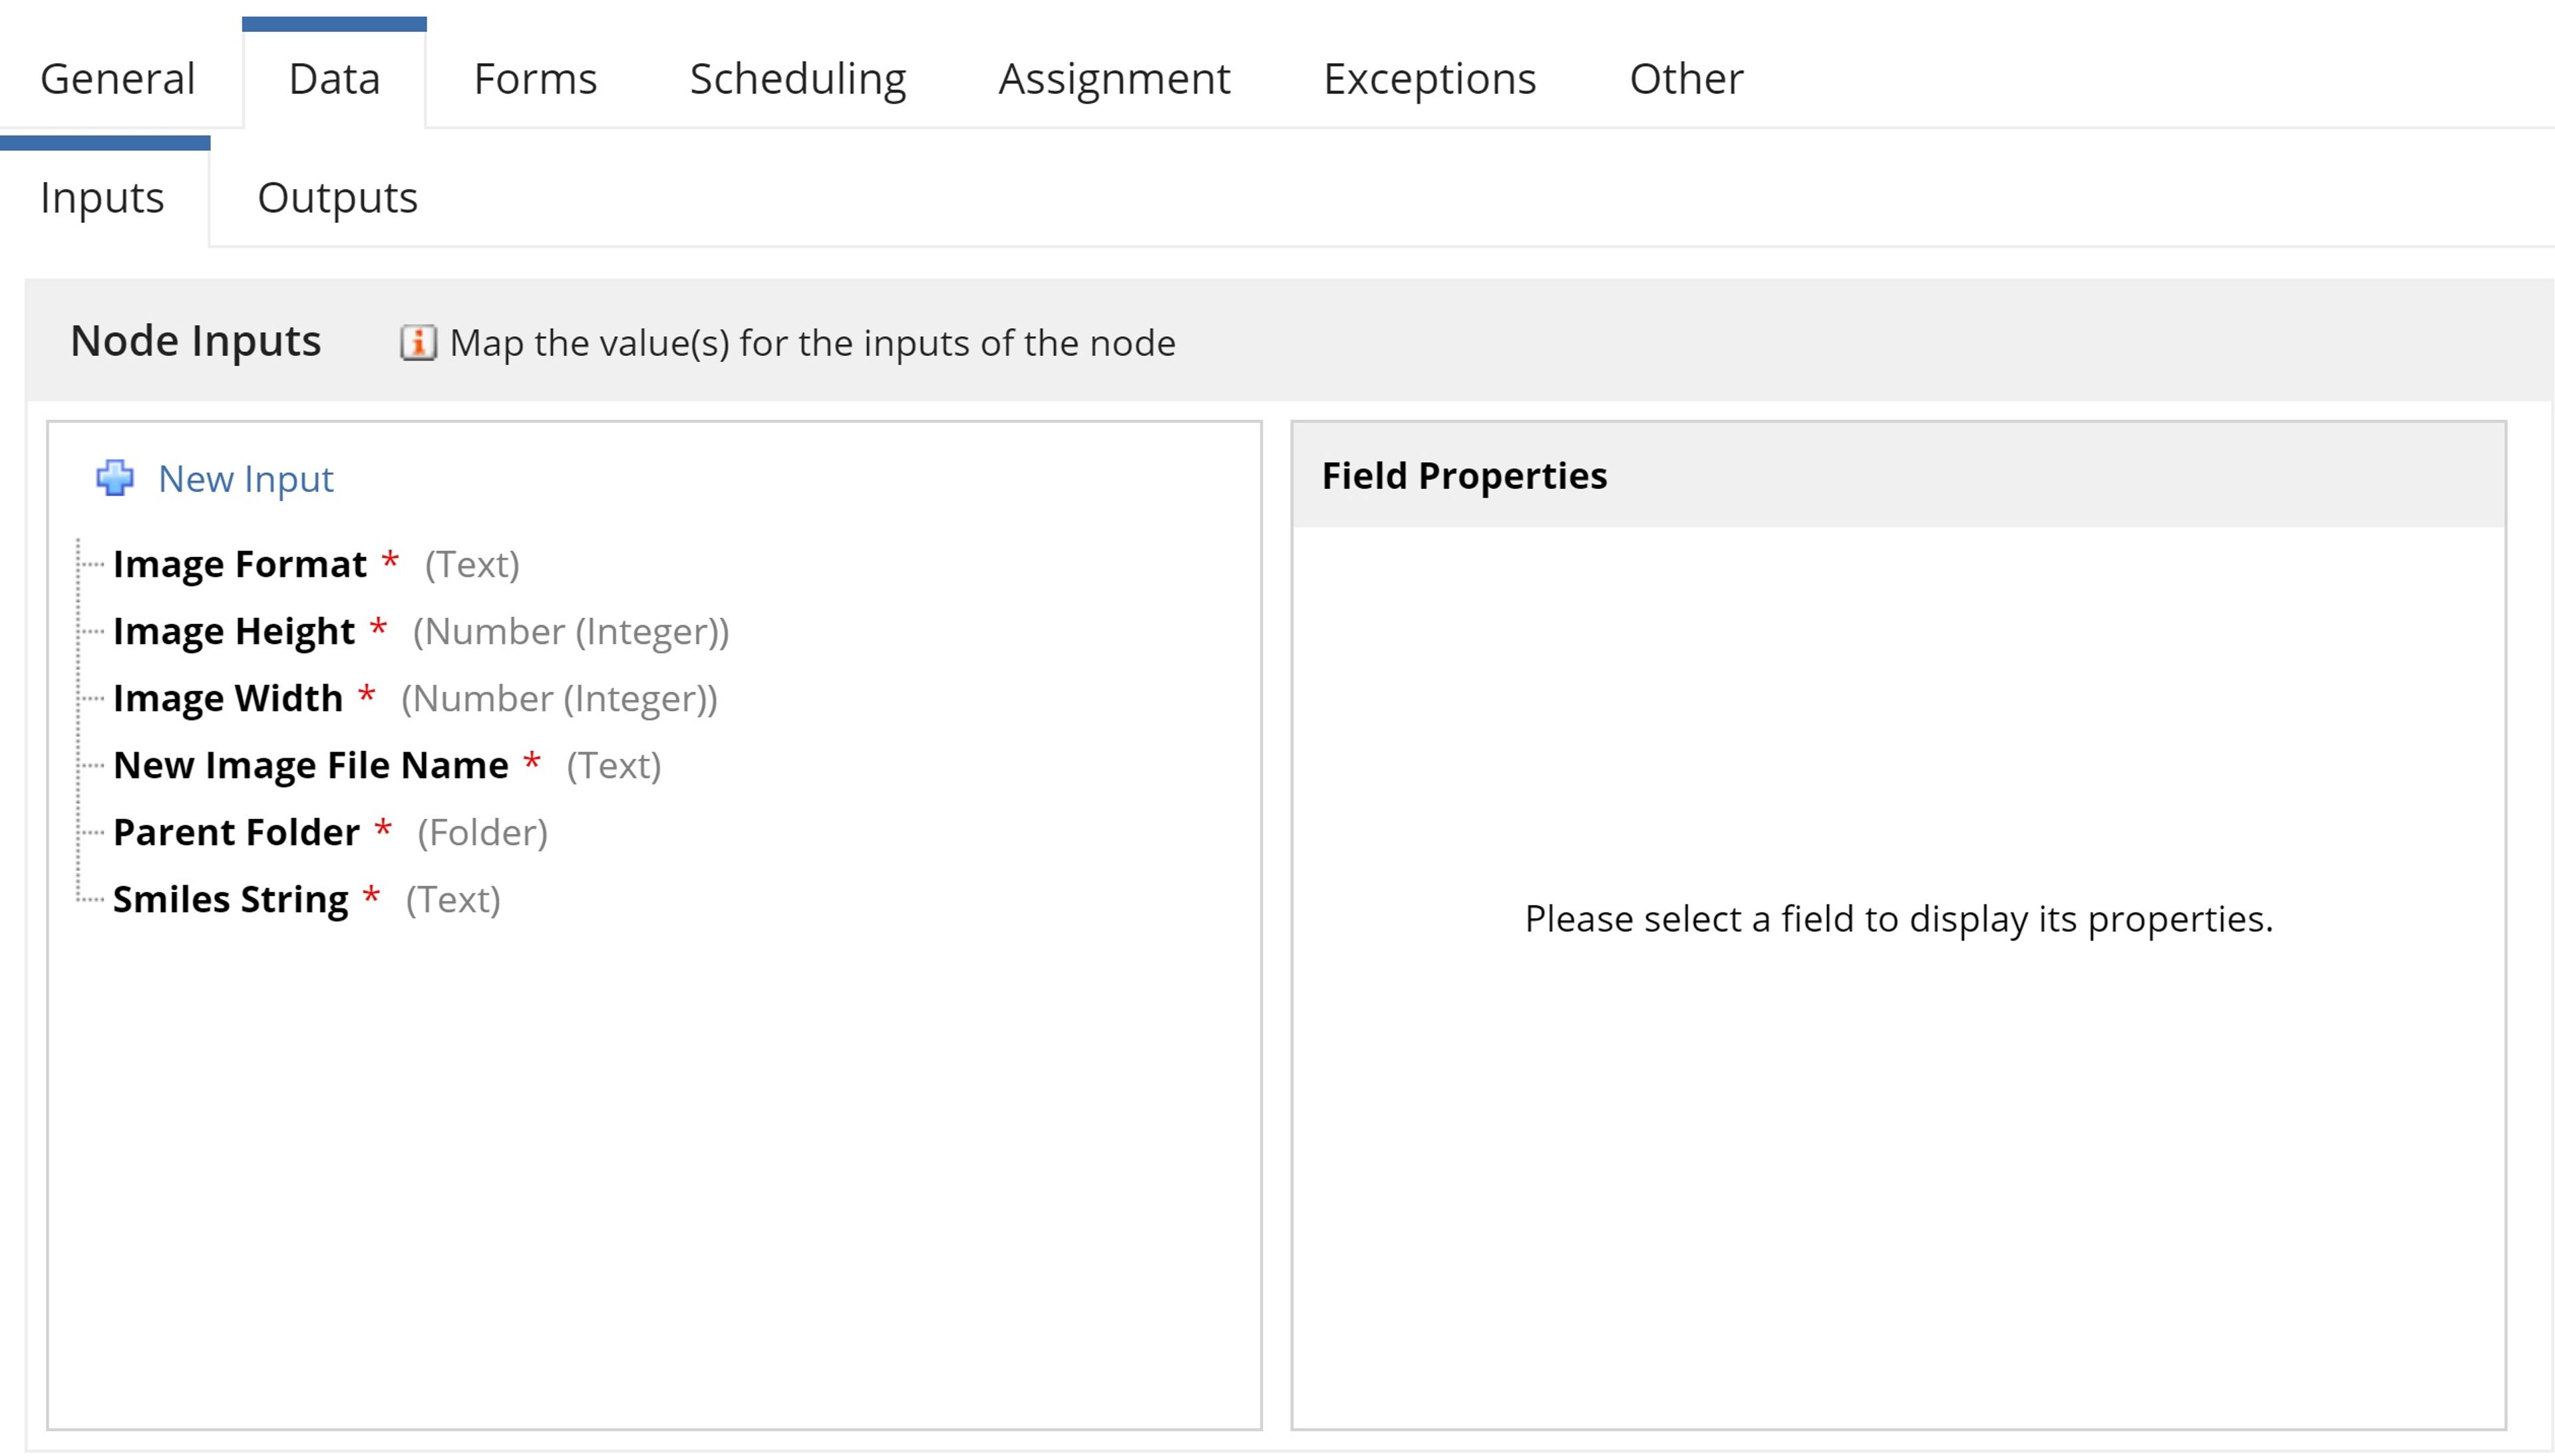Pick the Parent Folder input
This screenshot has width=2555, height=1456.
click(330, 832)
